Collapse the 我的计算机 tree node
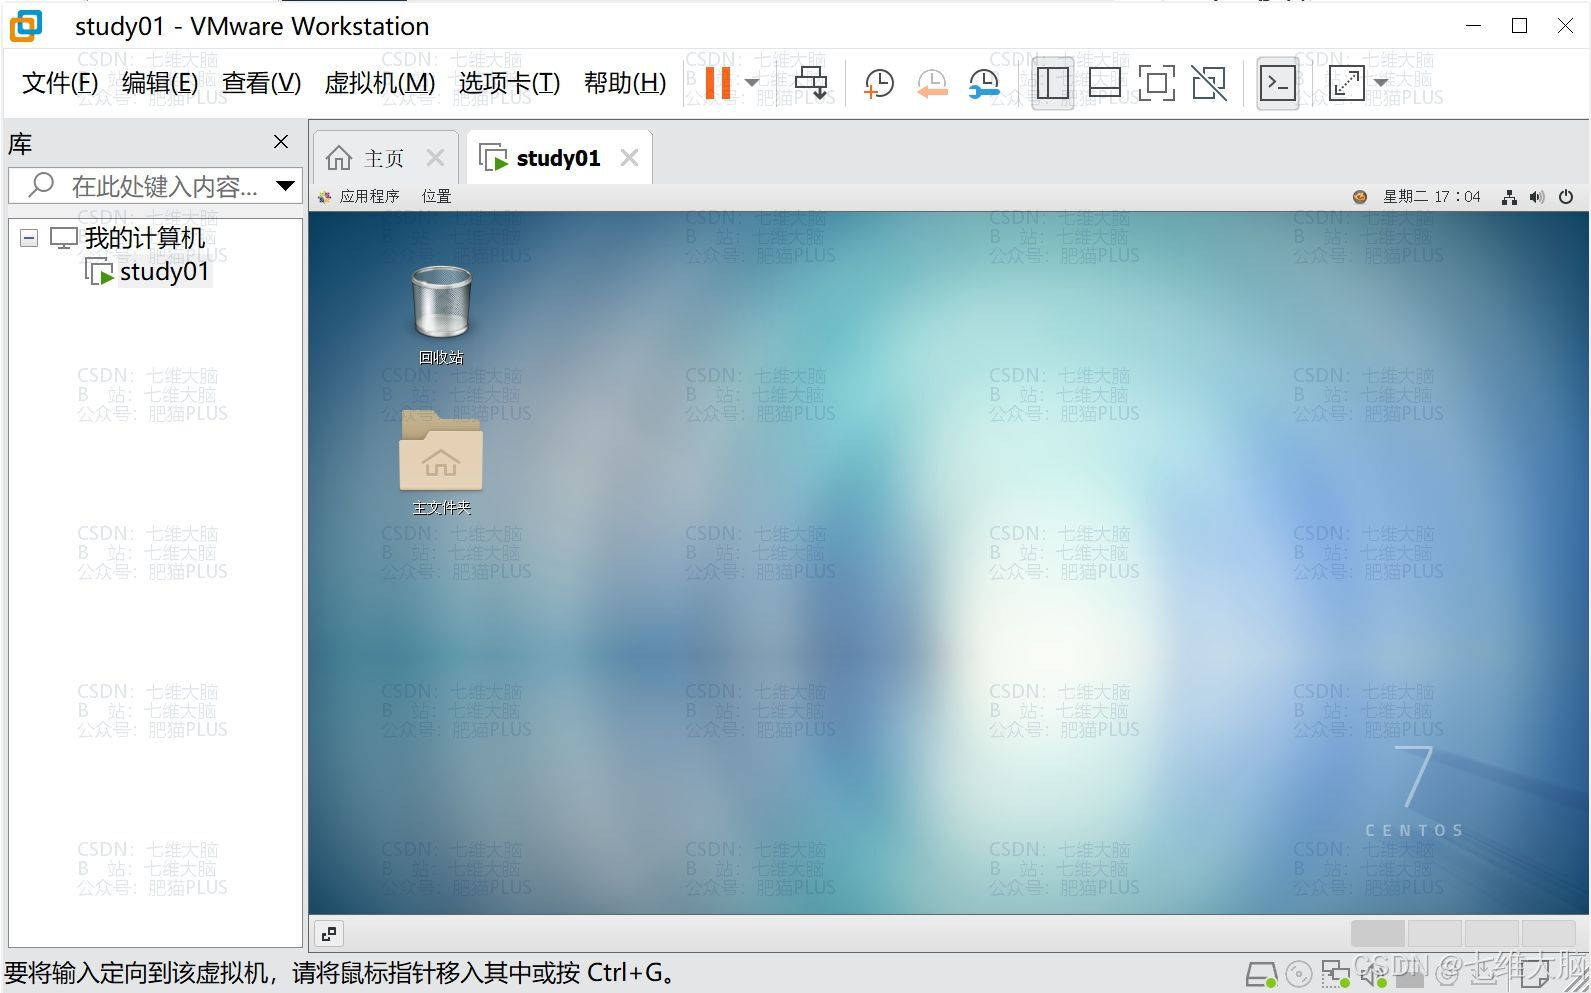This screenshot has width=1591, height=993. pyautogui.click(x=29, y=238)
